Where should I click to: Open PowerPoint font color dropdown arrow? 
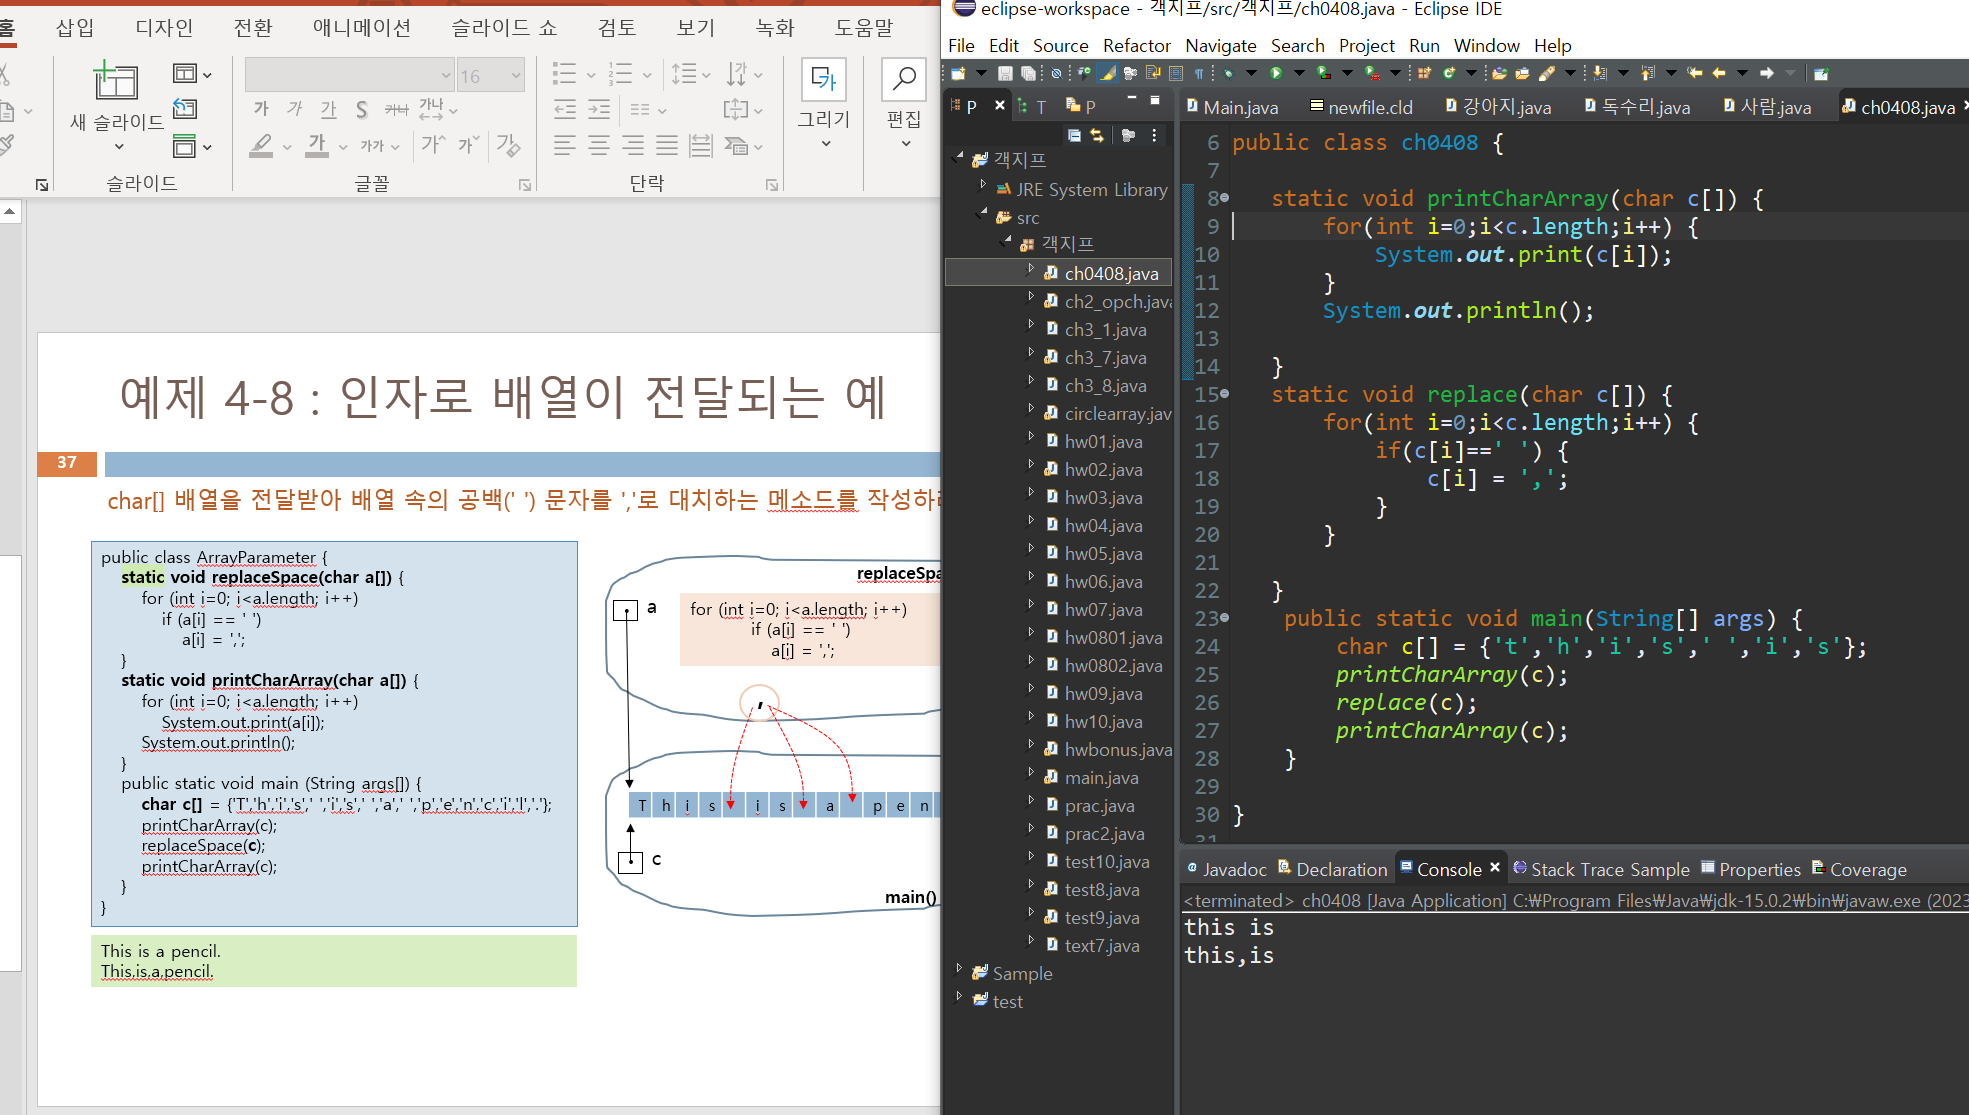point(343,147)
